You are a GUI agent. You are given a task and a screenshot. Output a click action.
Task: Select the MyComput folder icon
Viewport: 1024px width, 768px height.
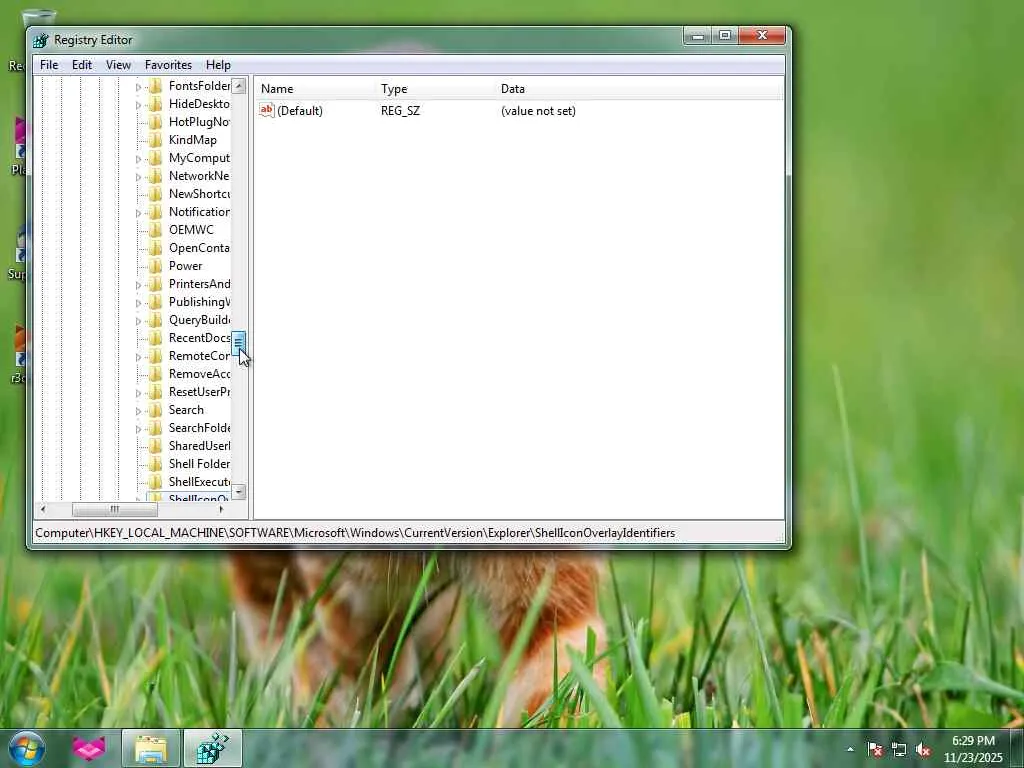click(x=155, y=157)
